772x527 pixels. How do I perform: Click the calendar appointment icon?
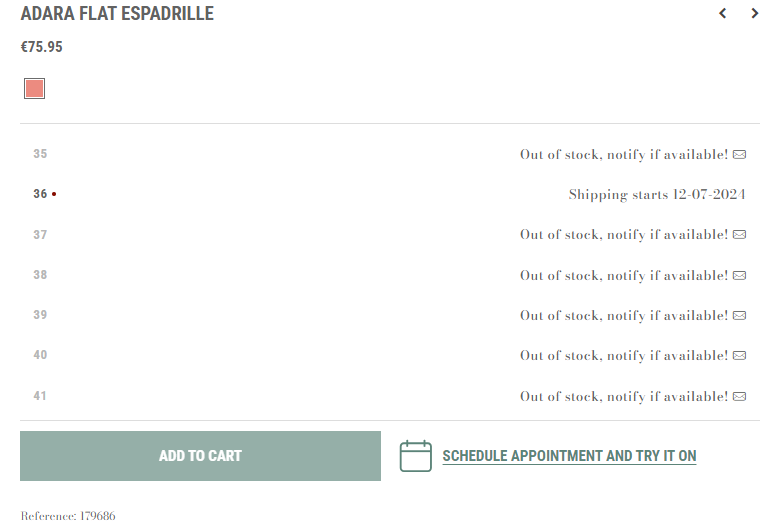pos(416,456)
